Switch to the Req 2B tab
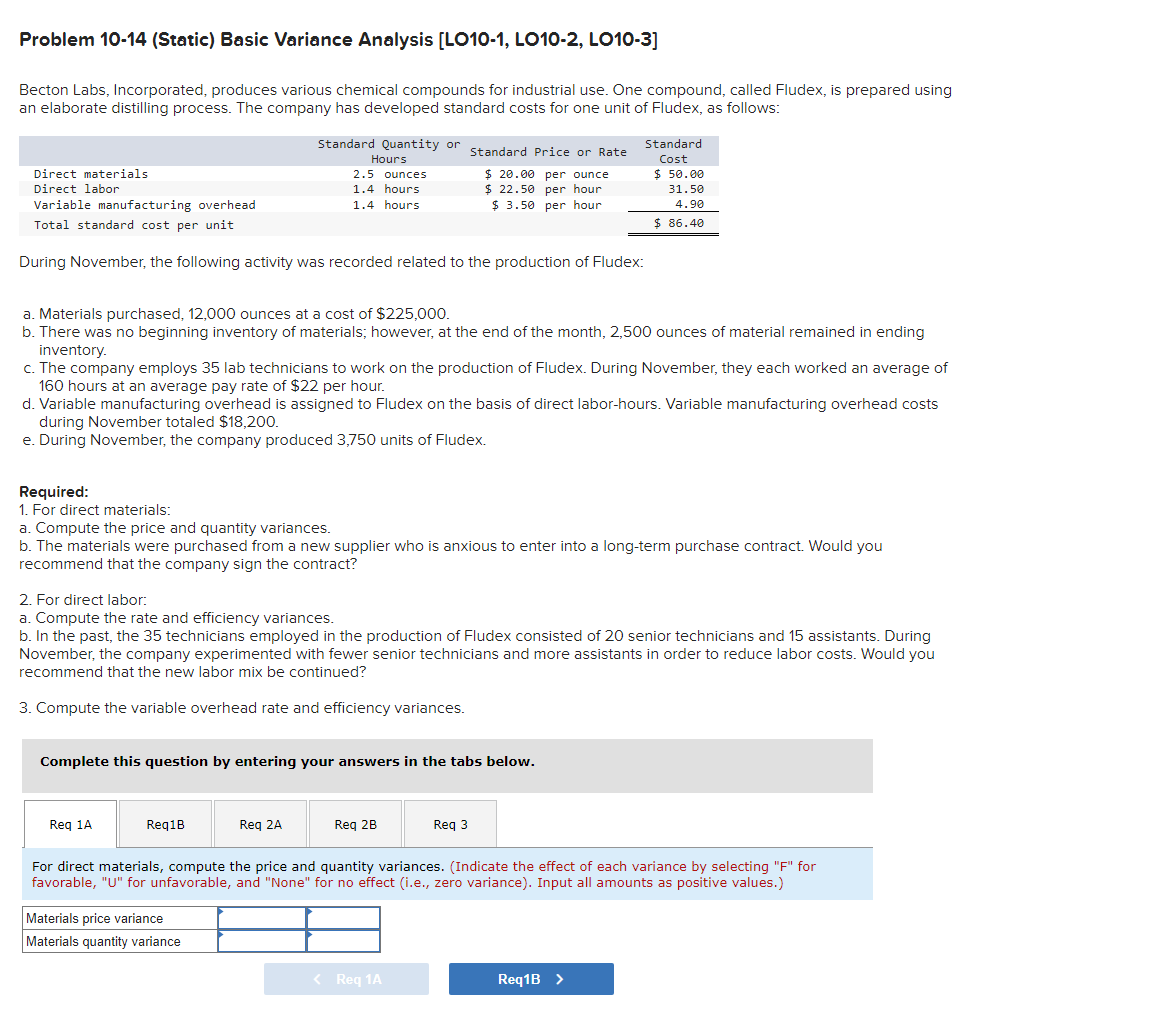Viewport: 1167px width, 1029px height. click(x=356, y=823)
